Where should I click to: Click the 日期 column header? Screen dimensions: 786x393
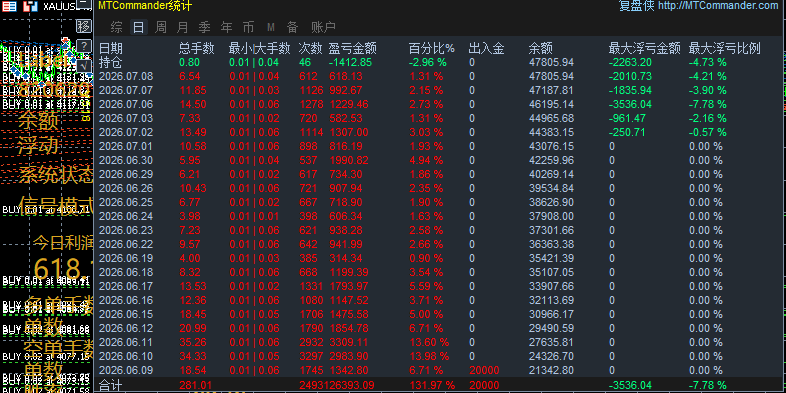coord(111,49)
